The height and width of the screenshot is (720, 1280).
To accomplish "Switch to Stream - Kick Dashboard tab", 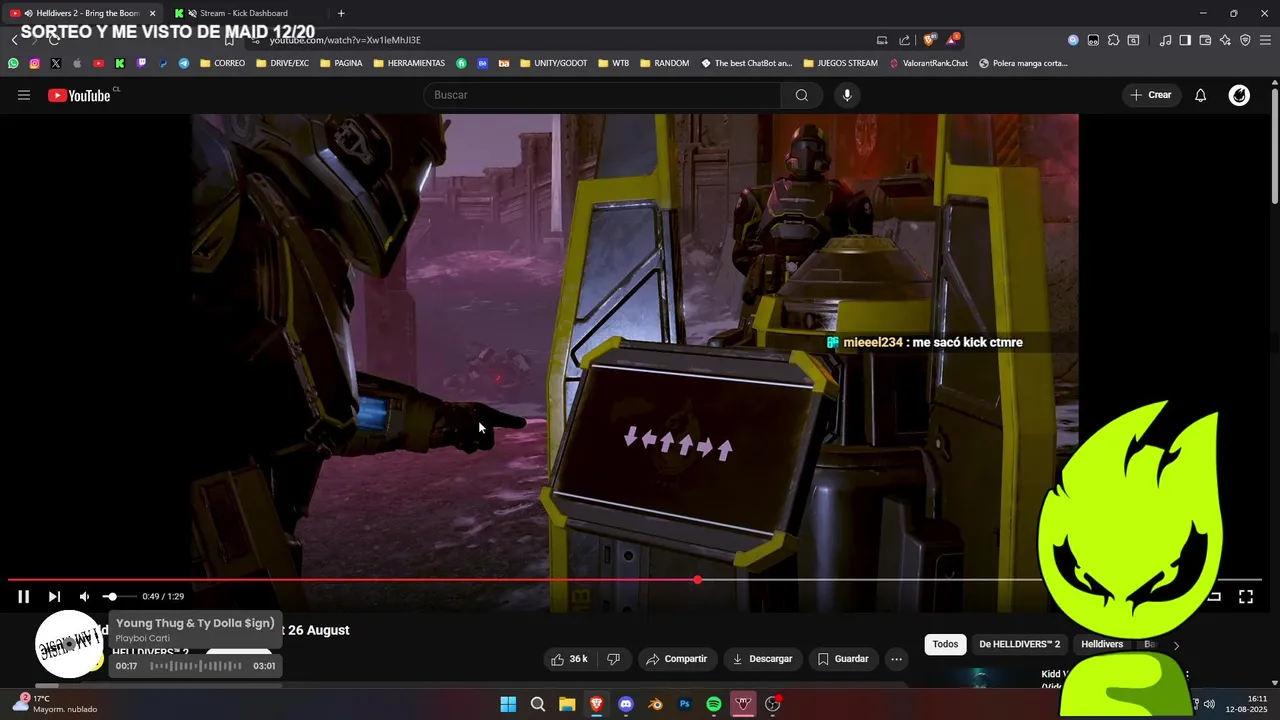I will pos(244,13).
